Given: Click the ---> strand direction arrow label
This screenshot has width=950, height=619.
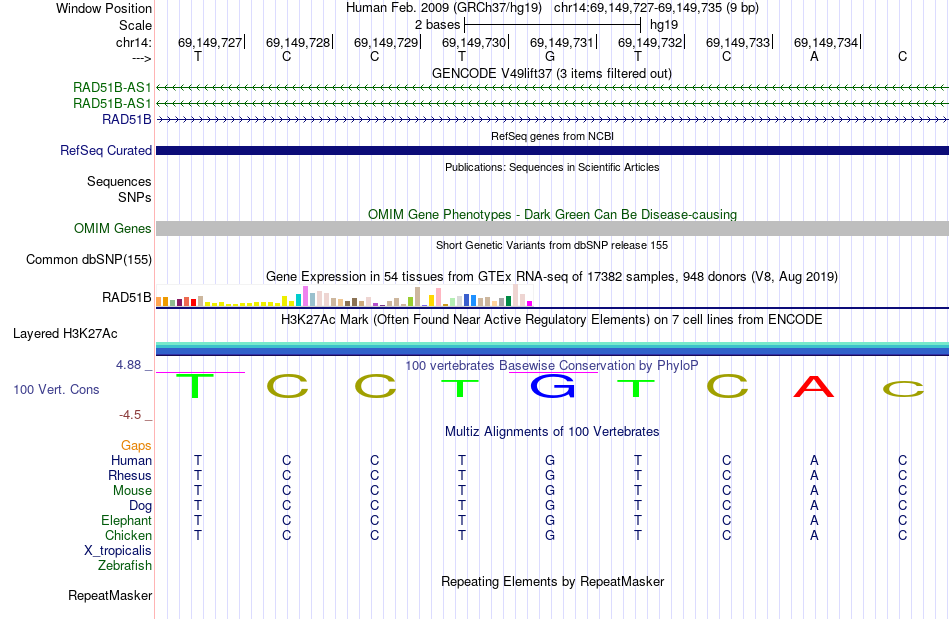Looking at the screenshot, I should click(141, 58).
